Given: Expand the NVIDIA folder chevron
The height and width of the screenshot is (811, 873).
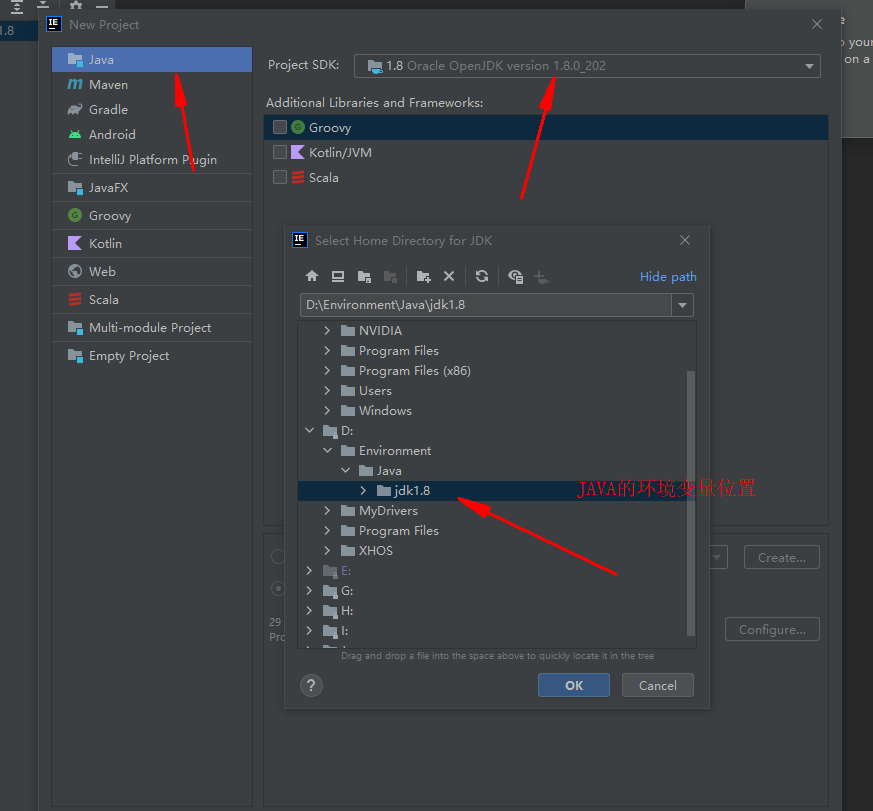Looking at the screenshot, I should point(327,331).
